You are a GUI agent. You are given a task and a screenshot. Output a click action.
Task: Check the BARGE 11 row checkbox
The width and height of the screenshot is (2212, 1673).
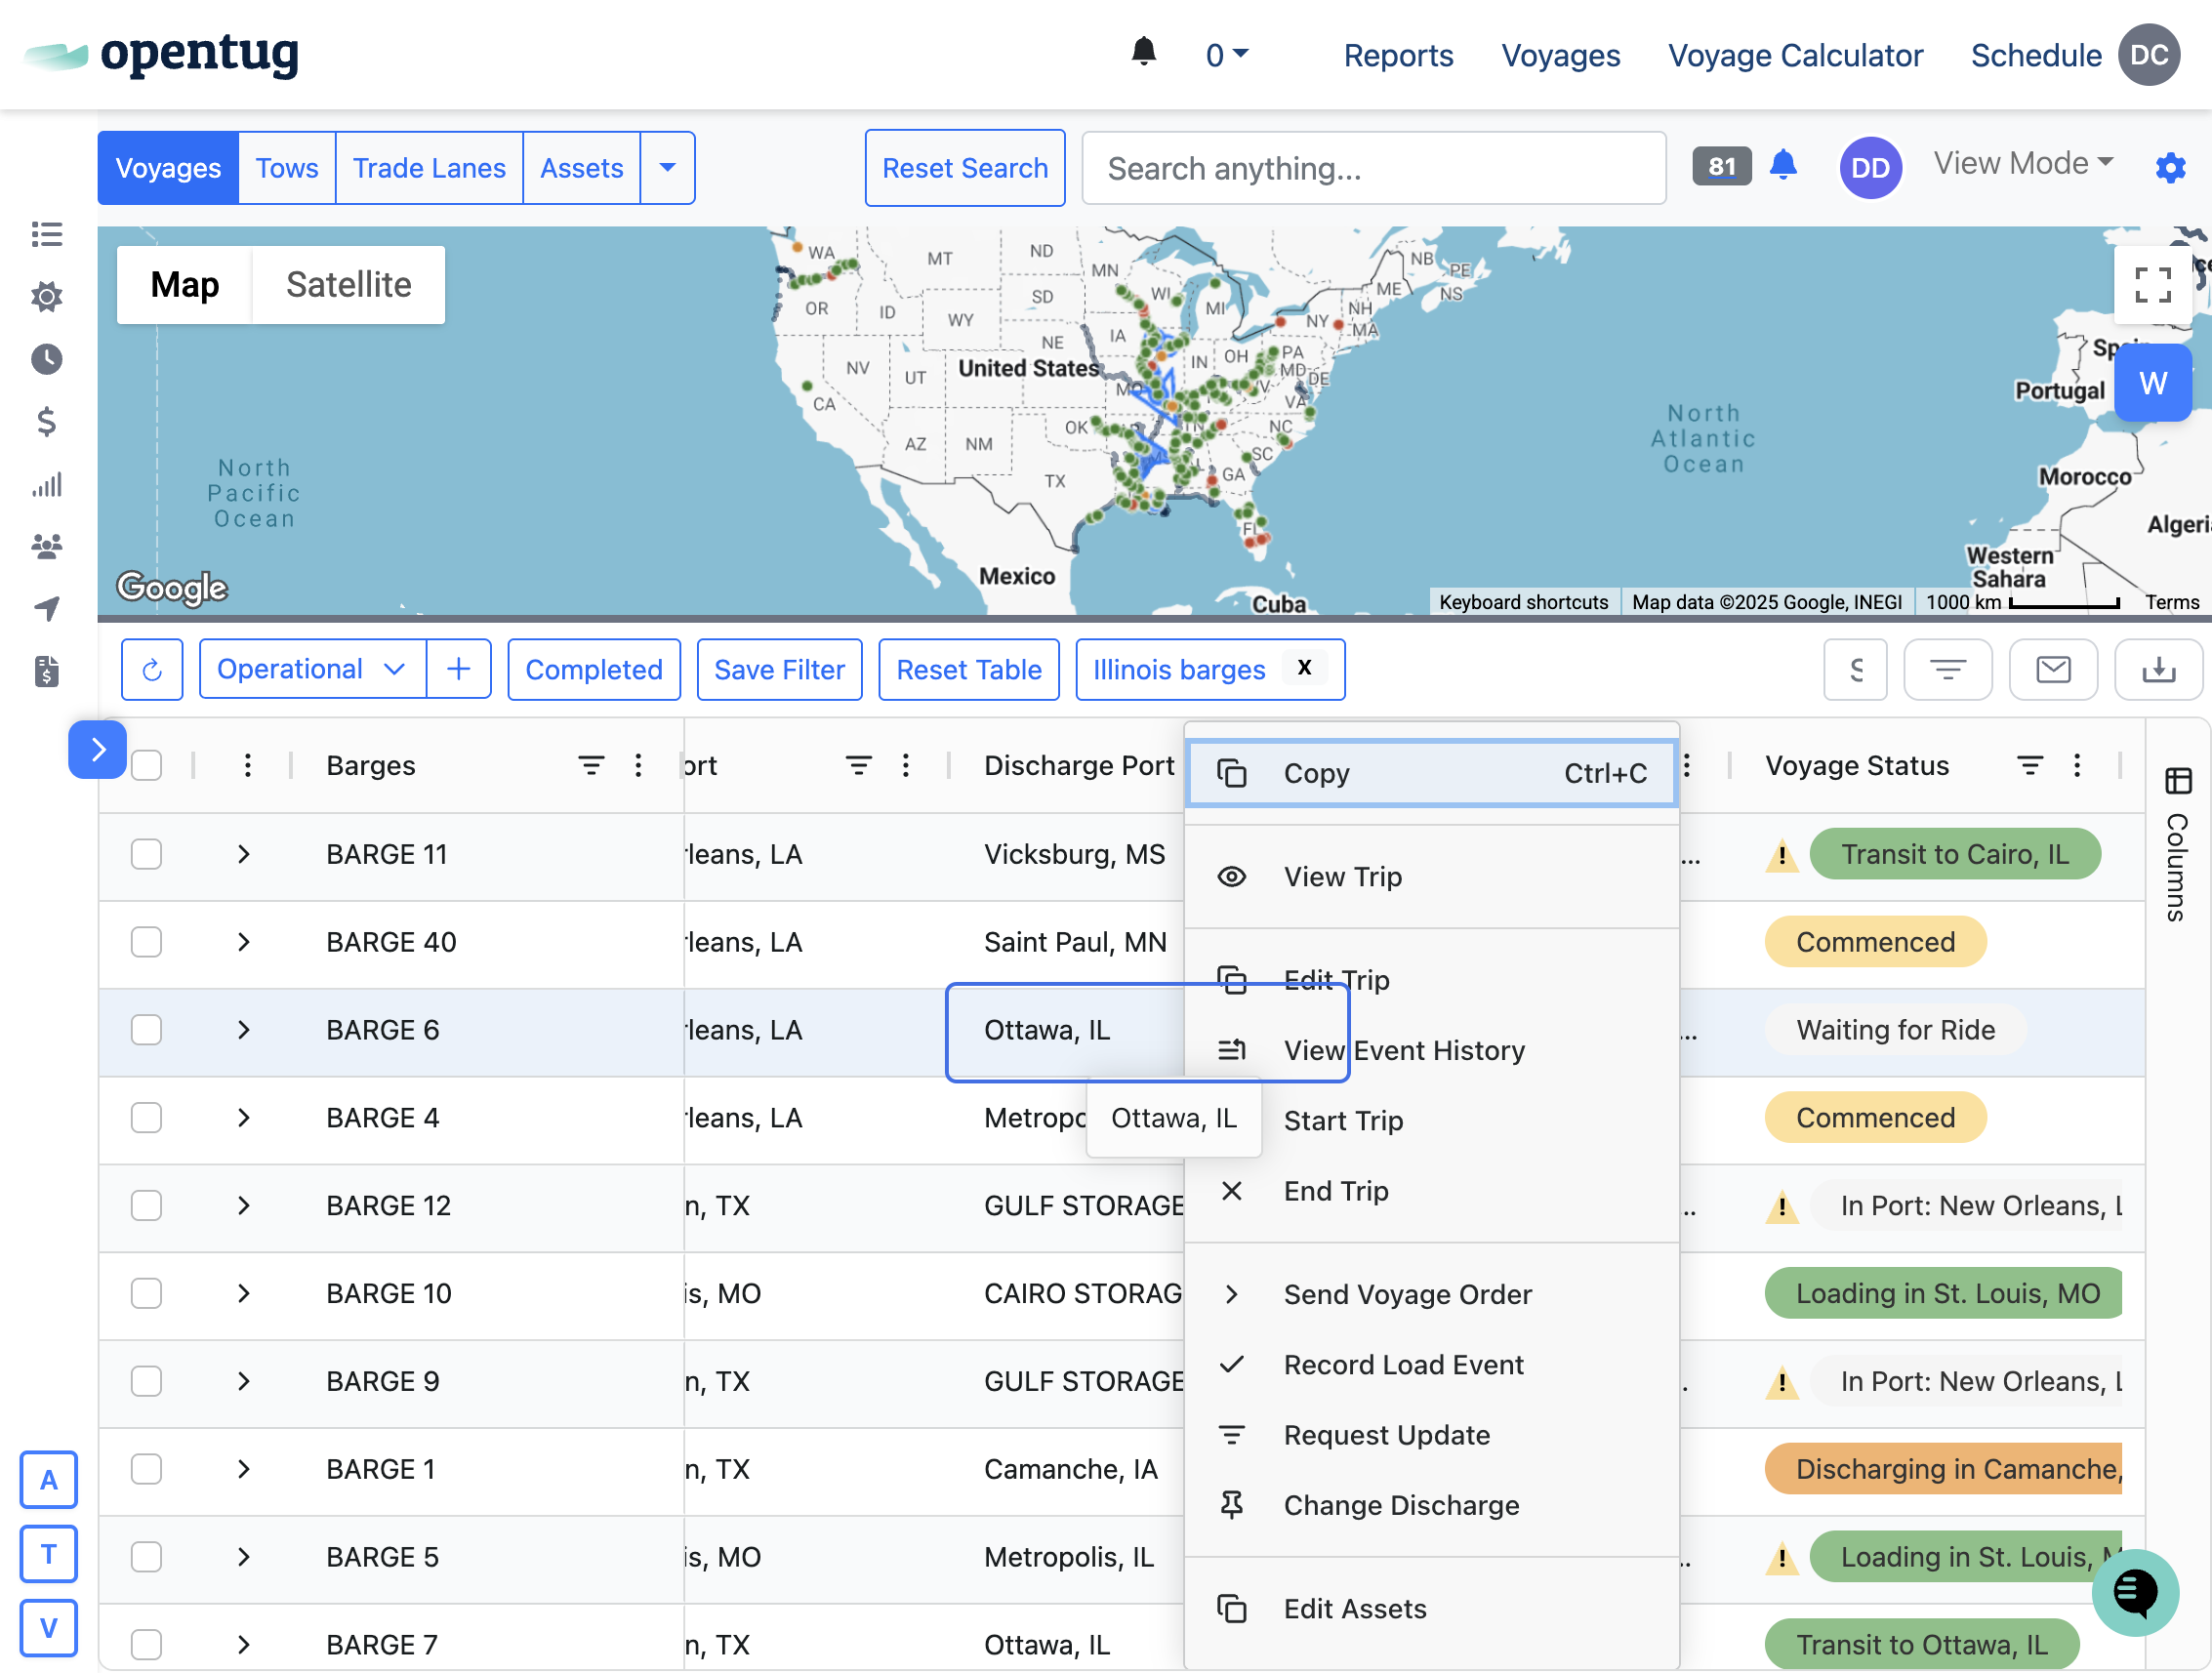tap(147, 854)
